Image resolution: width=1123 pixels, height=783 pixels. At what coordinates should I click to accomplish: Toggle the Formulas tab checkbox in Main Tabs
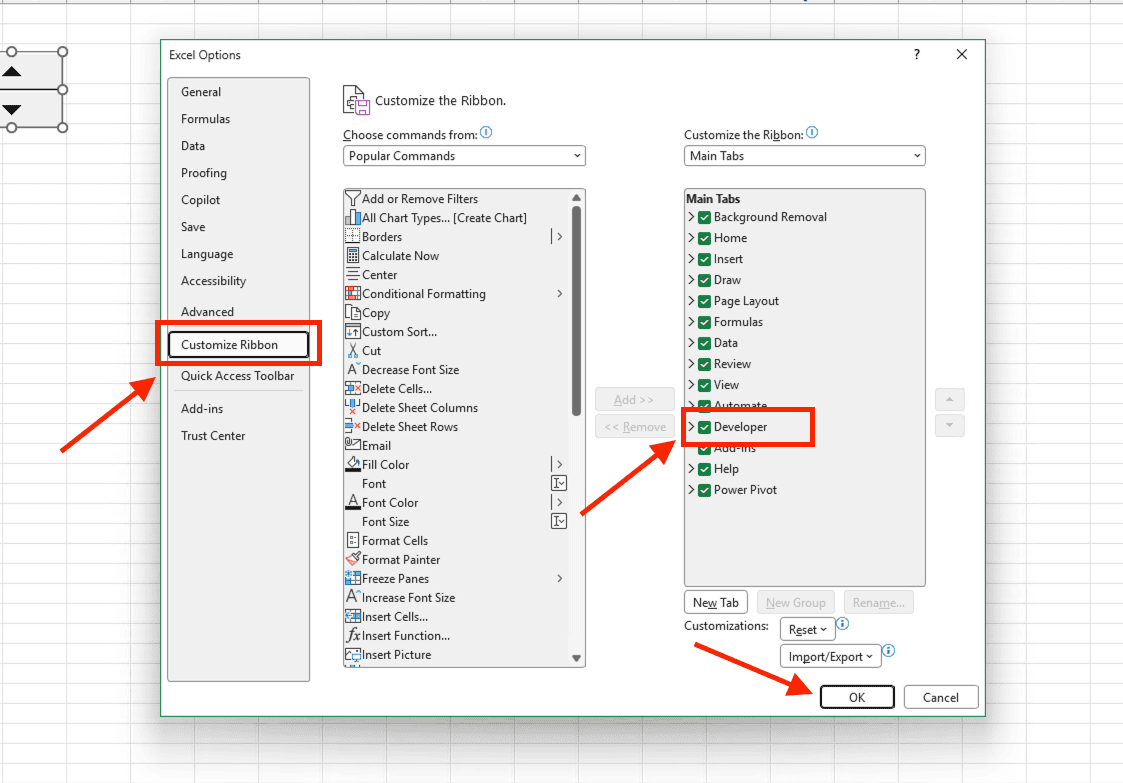[705, 322]
